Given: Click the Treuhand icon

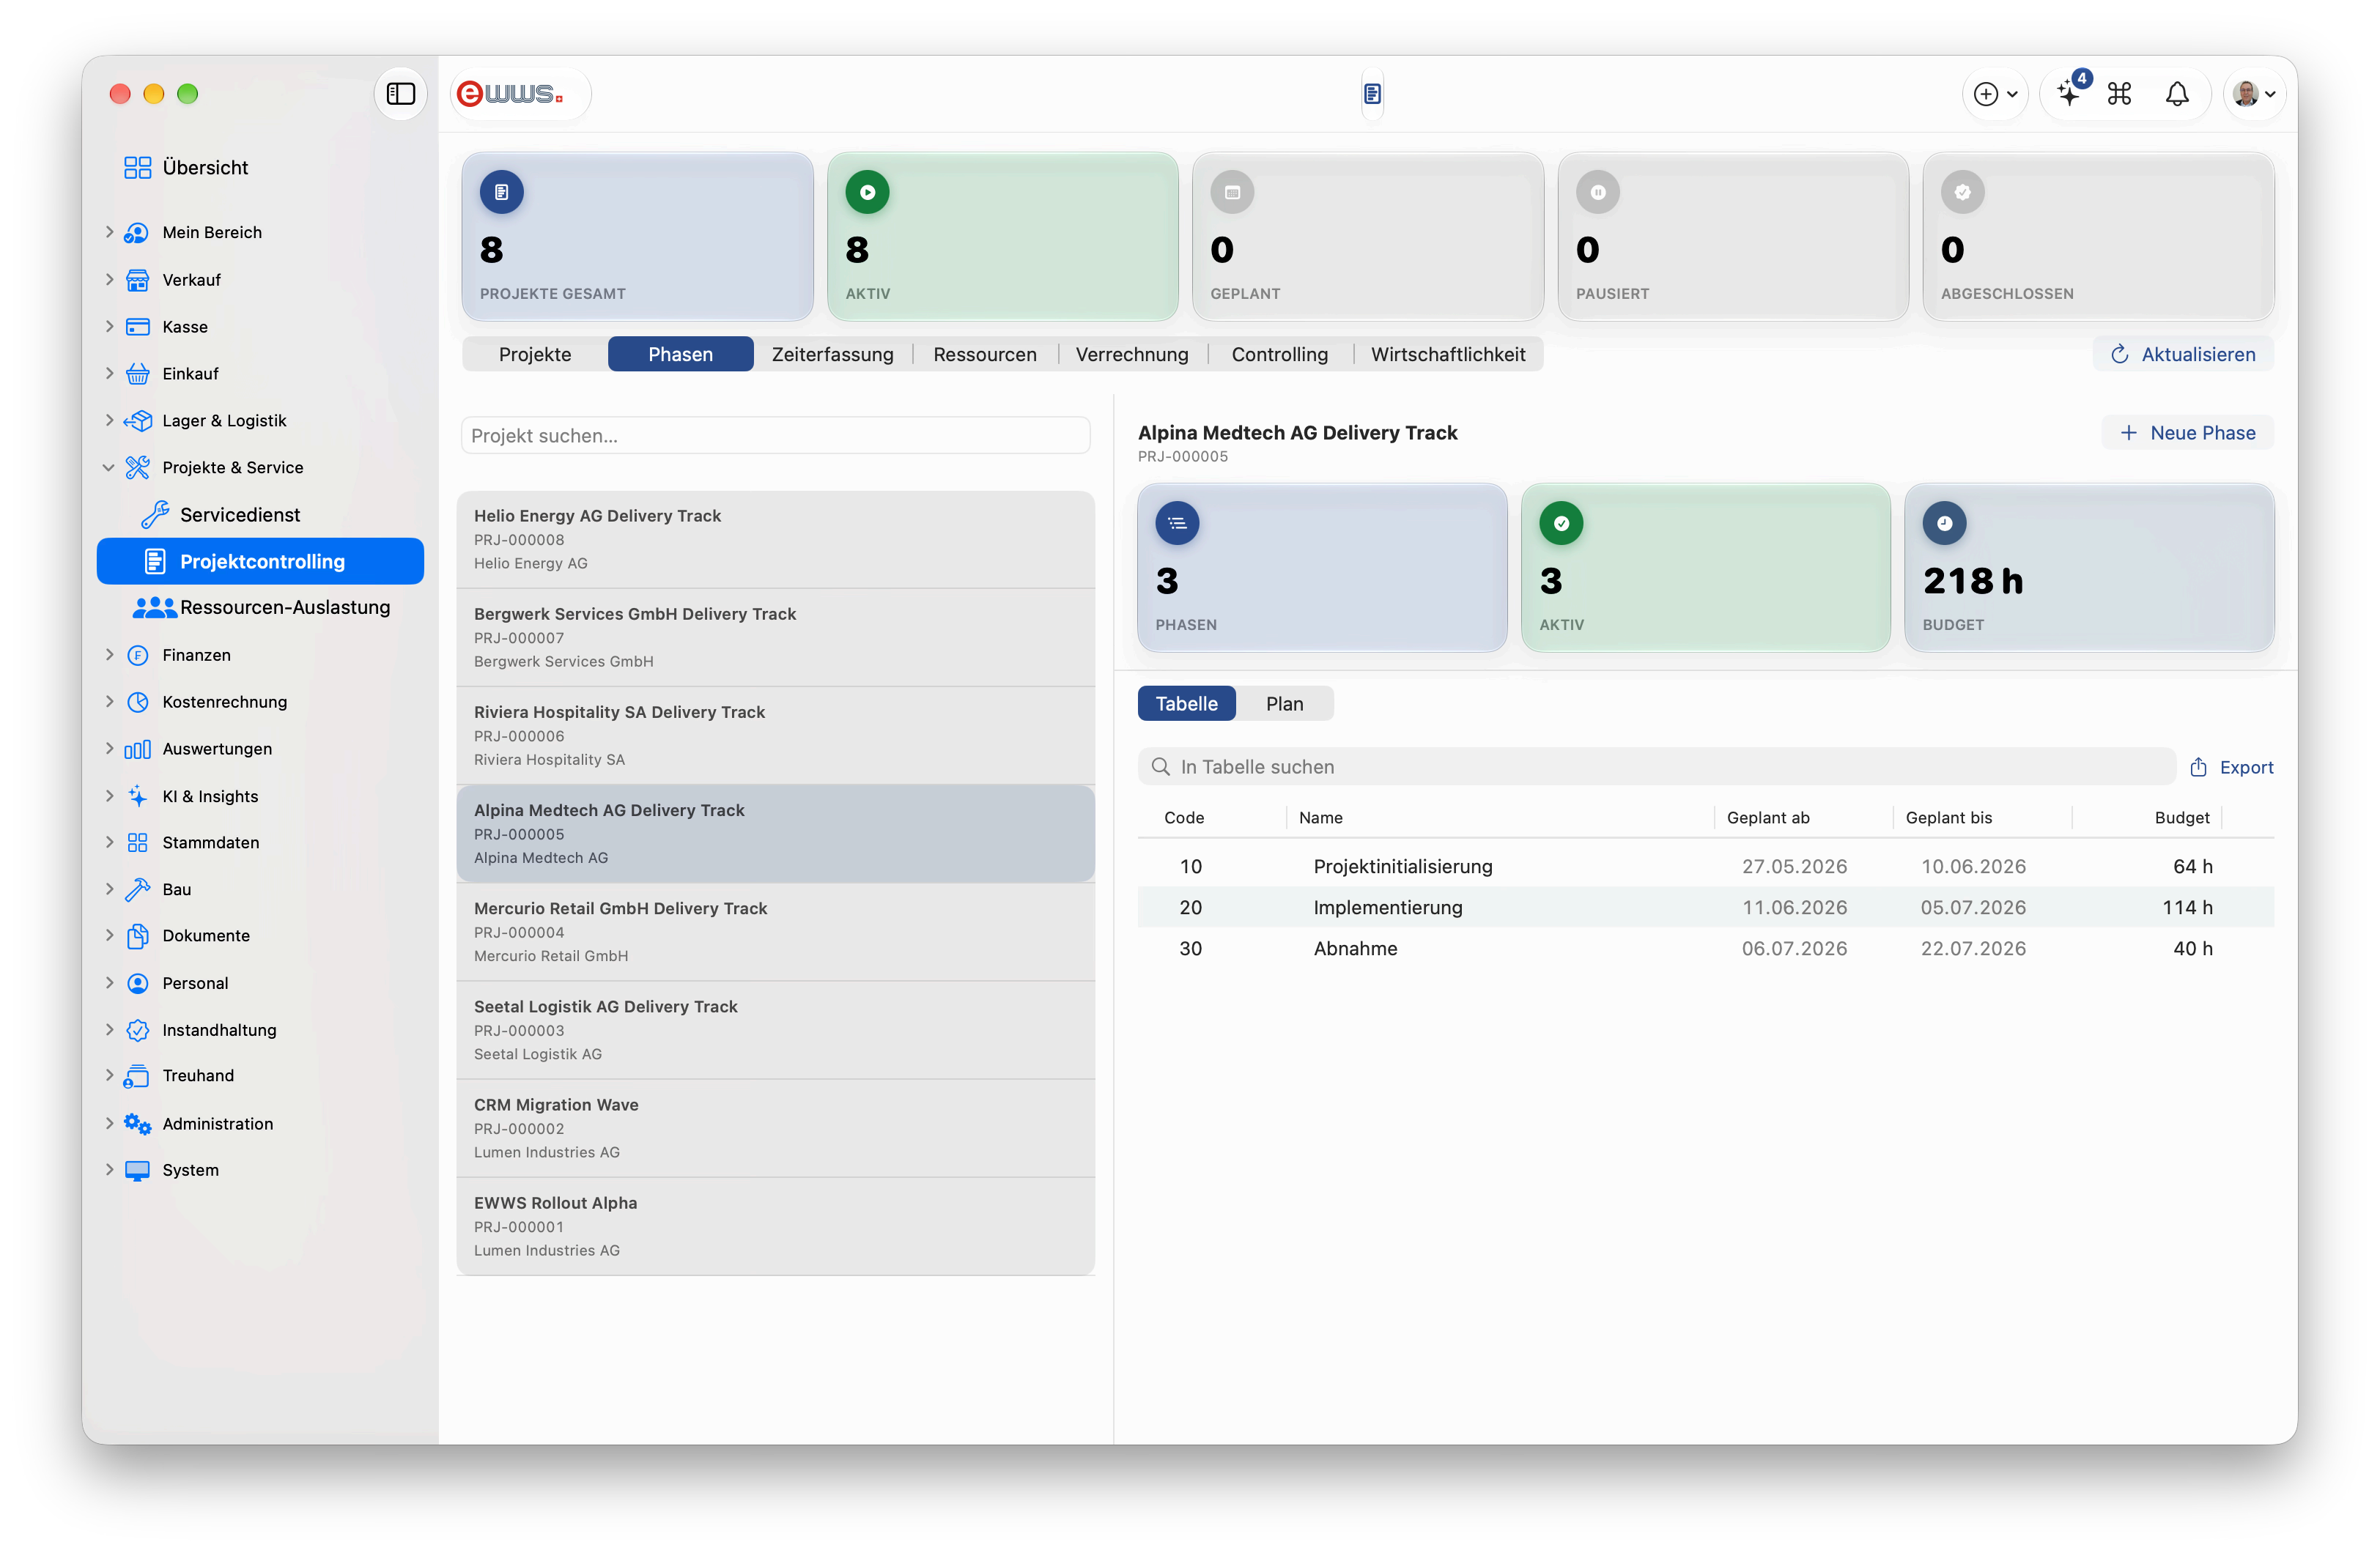Looking at the screenshot, I should [137, 1076].
